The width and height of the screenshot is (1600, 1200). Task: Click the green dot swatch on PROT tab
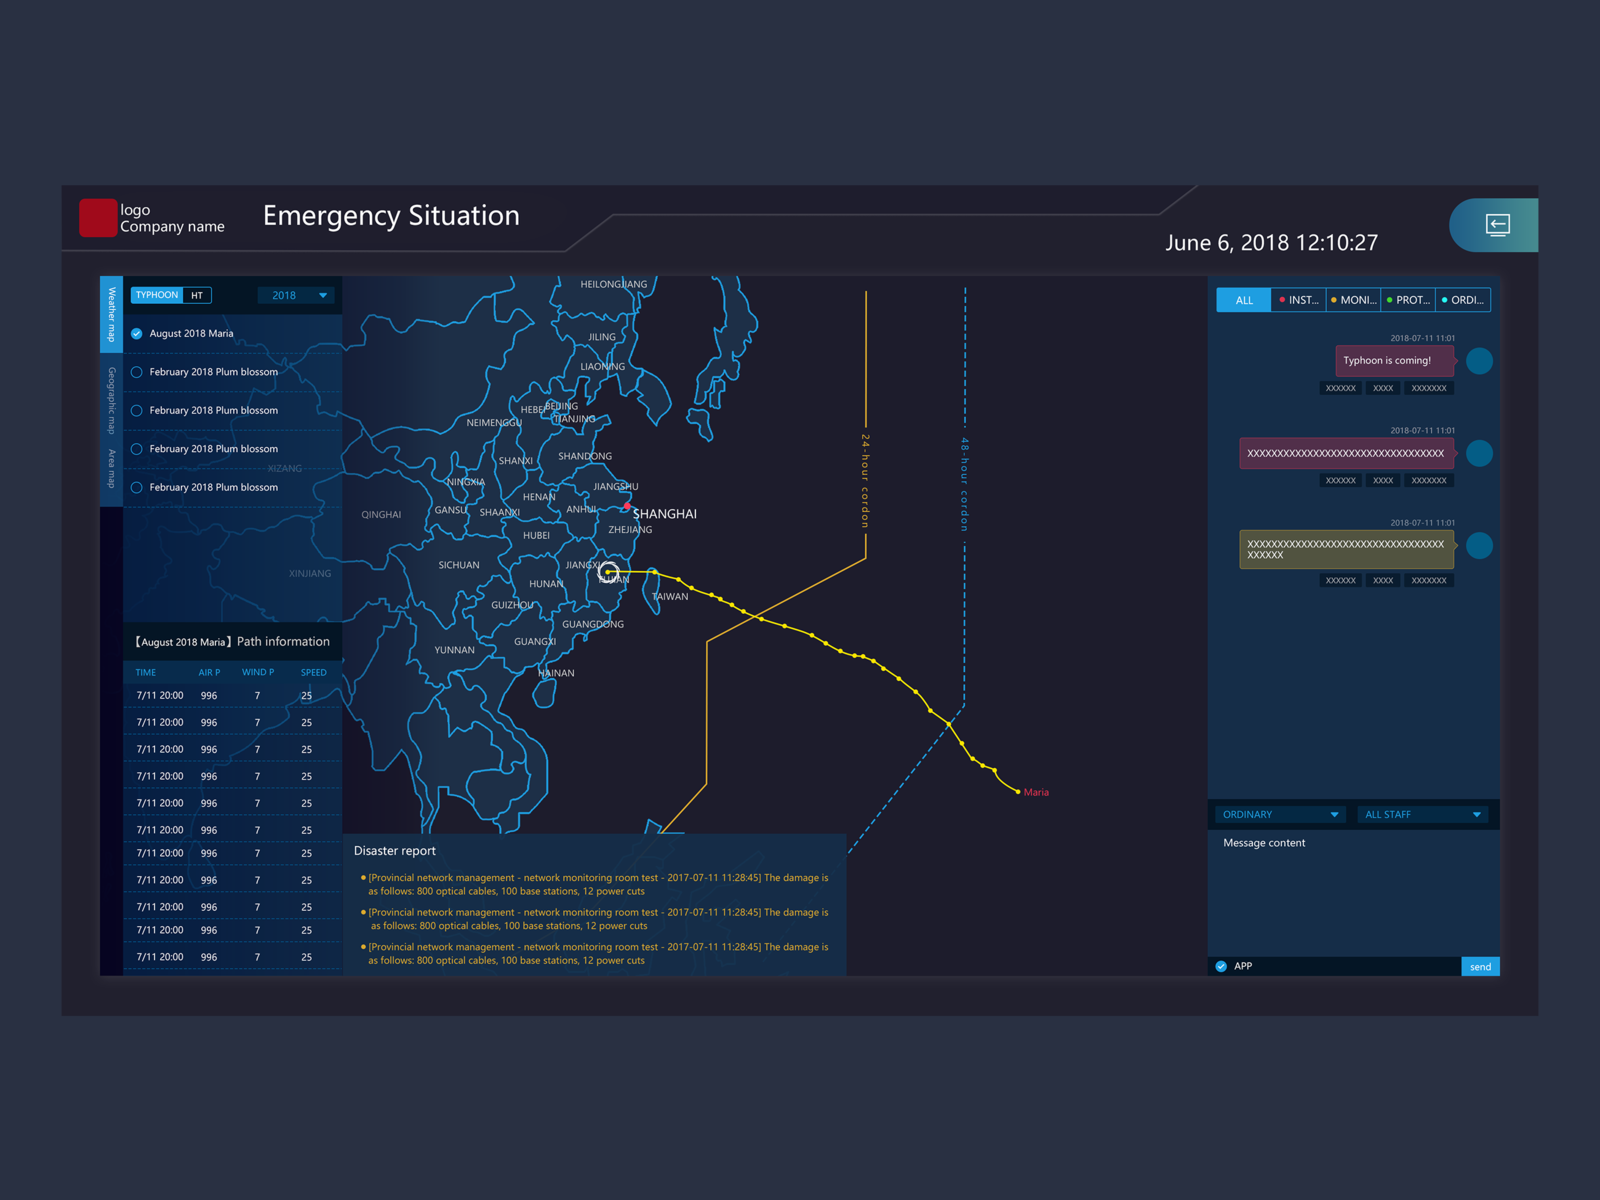[x=1390, y=299]
